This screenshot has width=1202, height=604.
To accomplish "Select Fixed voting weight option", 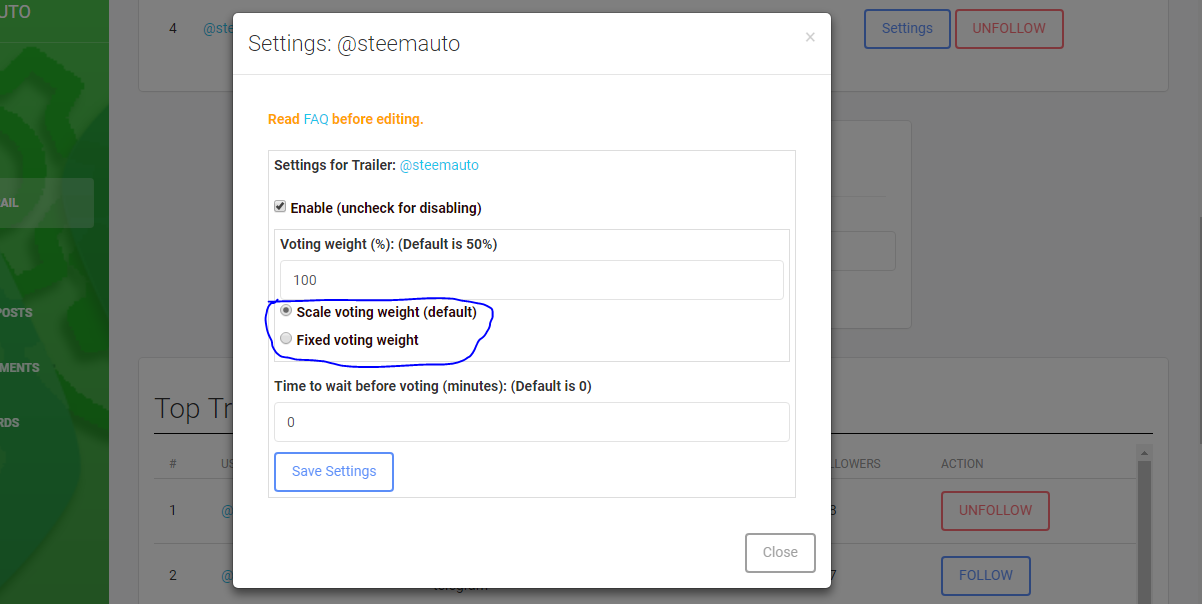I will click(286, 339).
